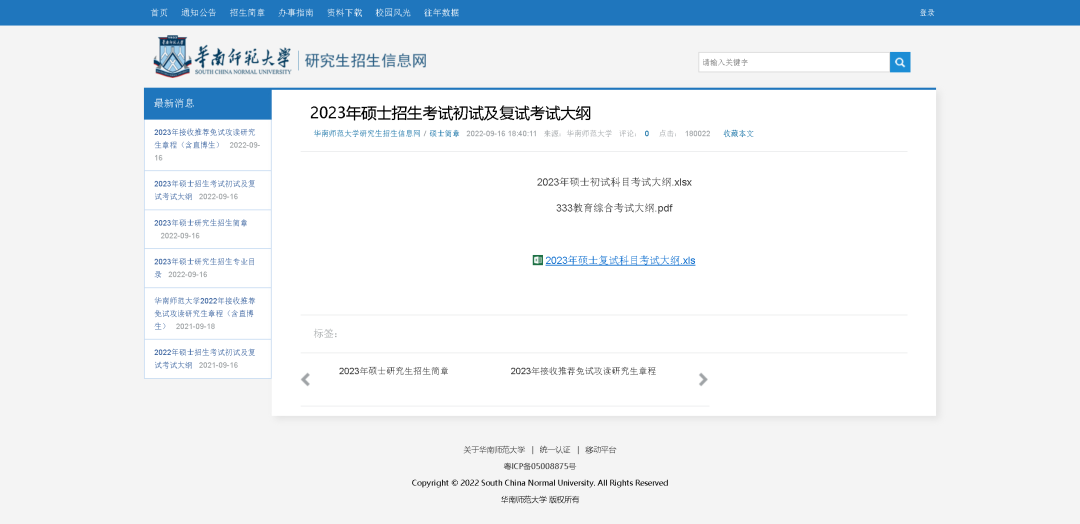The height and width of the screenshot is (524, 1080).
Task: Open the 资料下载 navigation item
Action: point(344,12)
